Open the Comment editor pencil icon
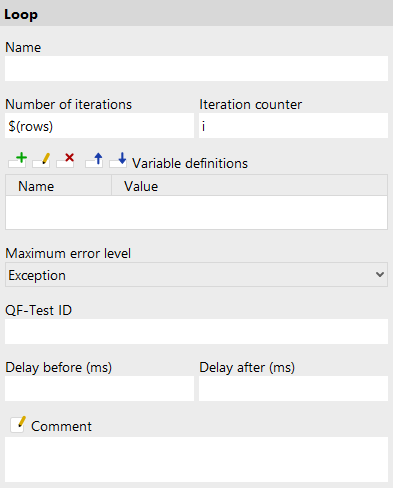393x488 pixels. click(18, 425)
